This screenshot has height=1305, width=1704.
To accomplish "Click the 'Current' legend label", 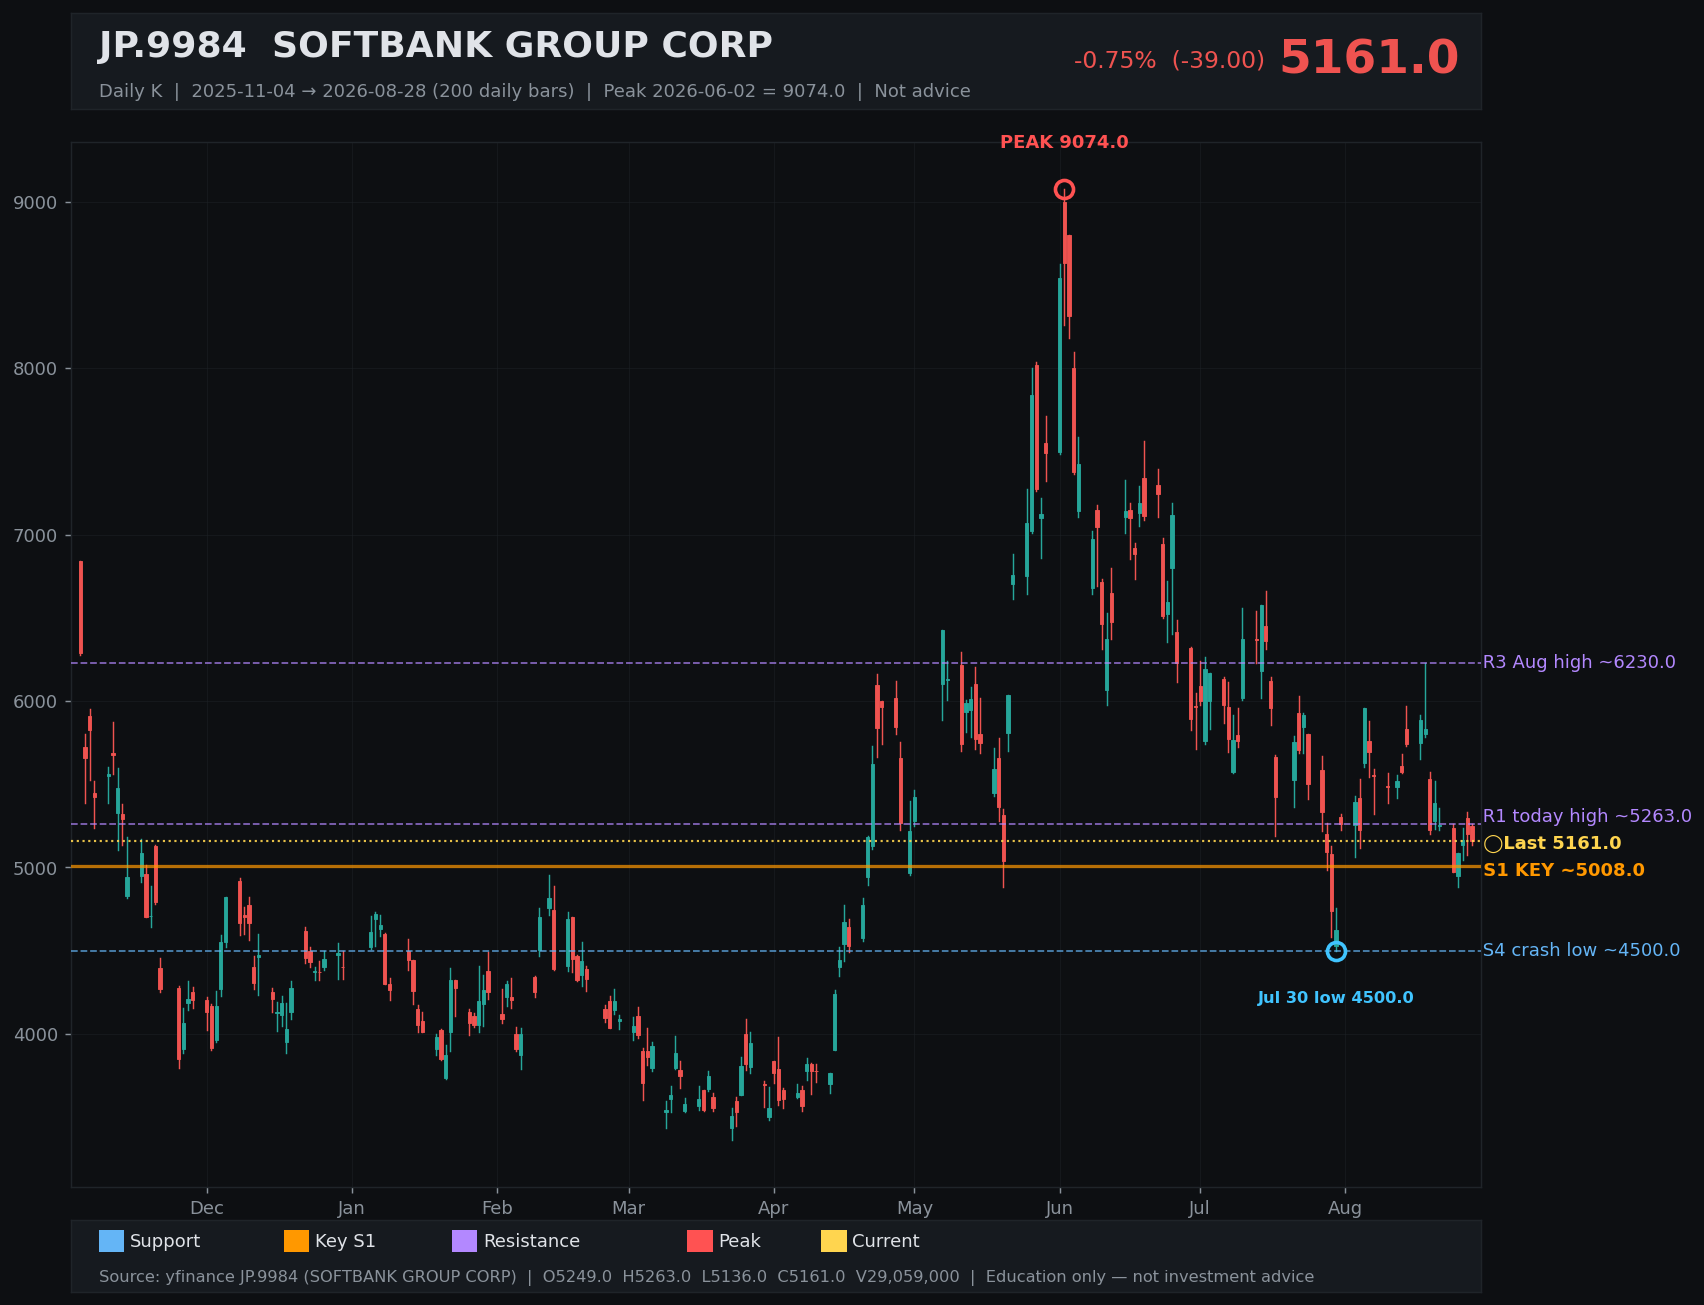I will [x=886, y=1241].
